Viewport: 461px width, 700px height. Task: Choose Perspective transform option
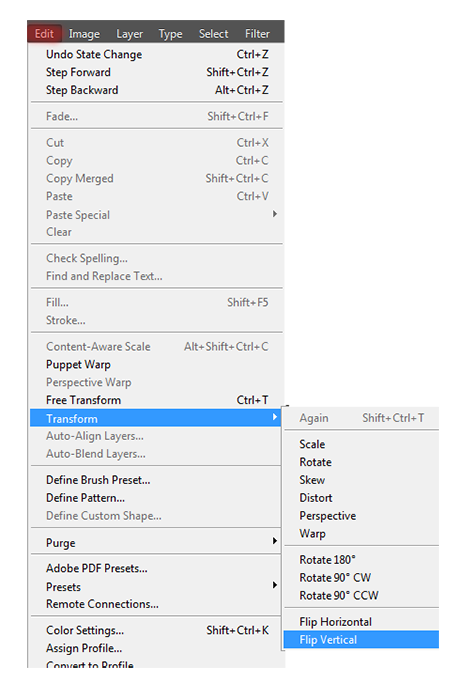pyautogui.click(x=361, y=516)
